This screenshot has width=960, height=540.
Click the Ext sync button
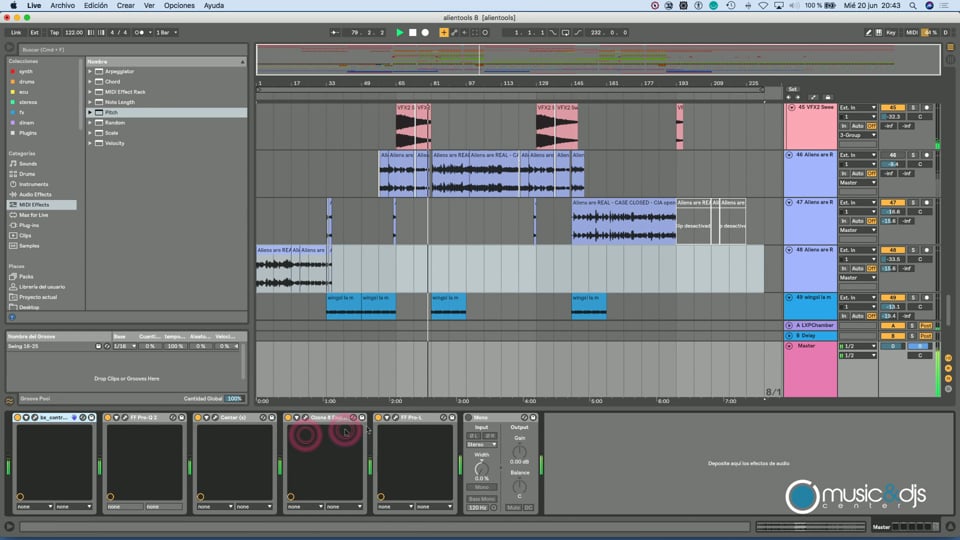[34, 32]
